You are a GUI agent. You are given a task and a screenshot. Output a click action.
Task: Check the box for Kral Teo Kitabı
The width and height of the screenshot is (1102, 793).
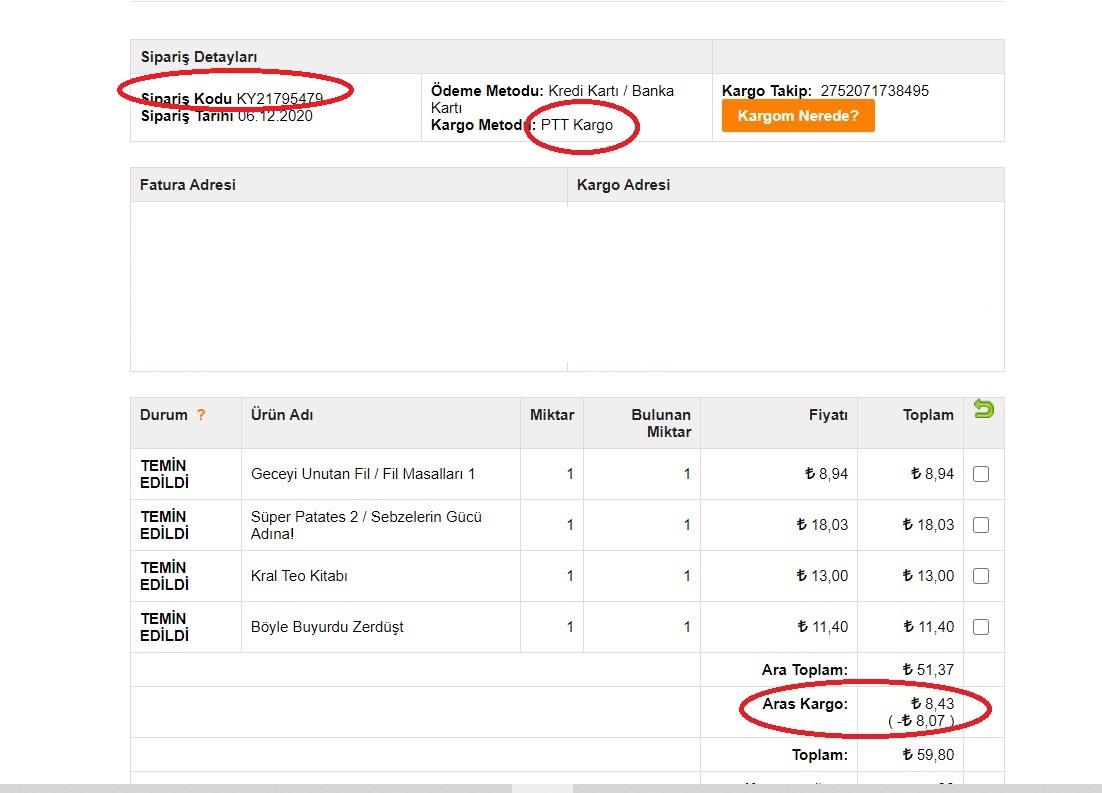(x=981, y=576)
